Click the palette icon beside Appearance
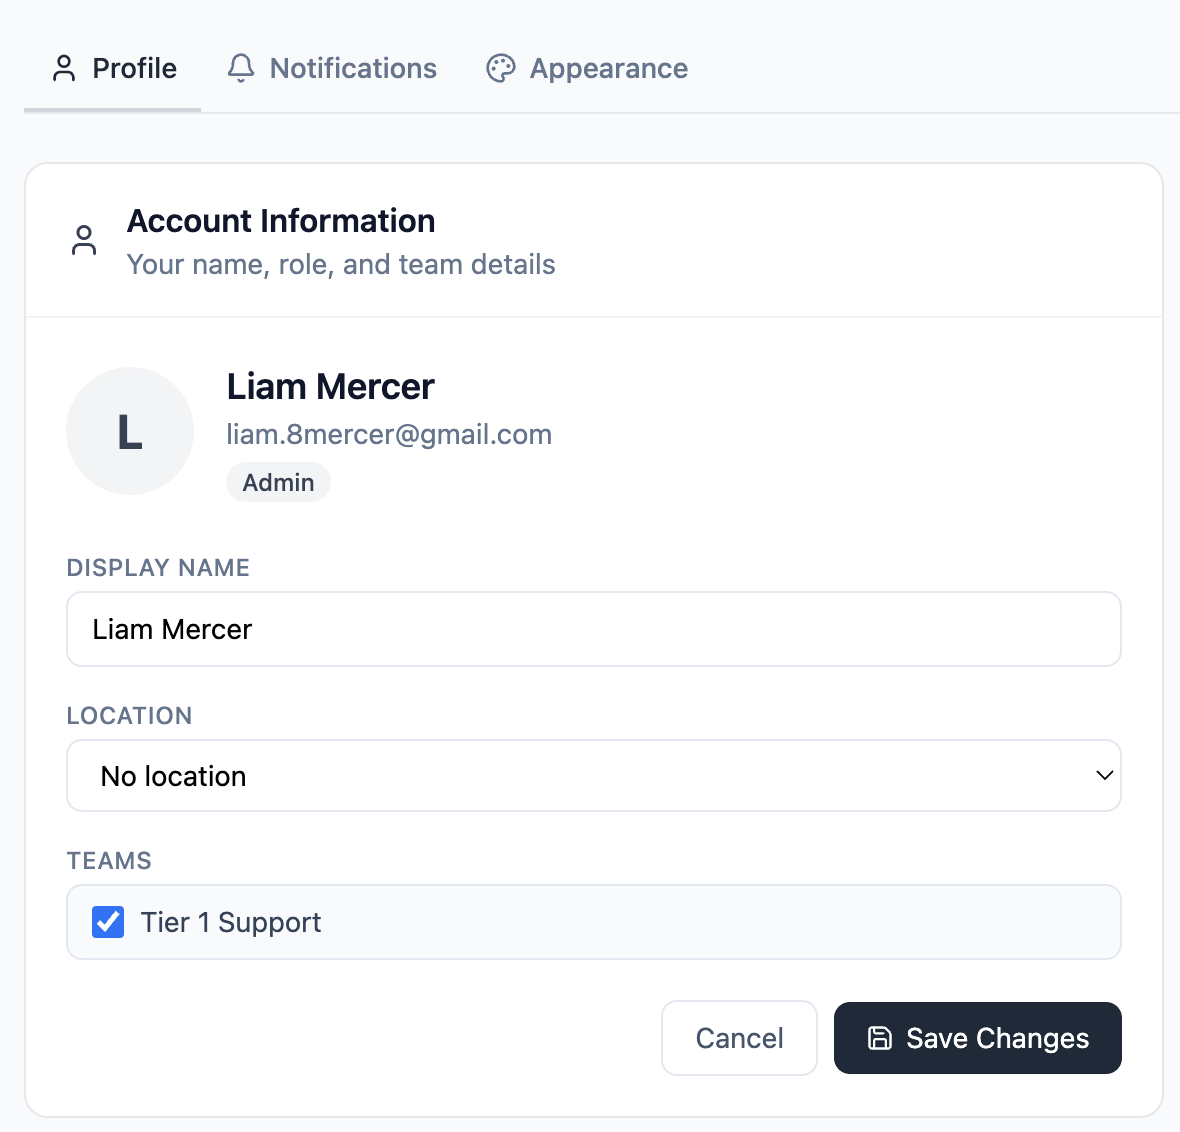1180x1132 pixels. 502,68
